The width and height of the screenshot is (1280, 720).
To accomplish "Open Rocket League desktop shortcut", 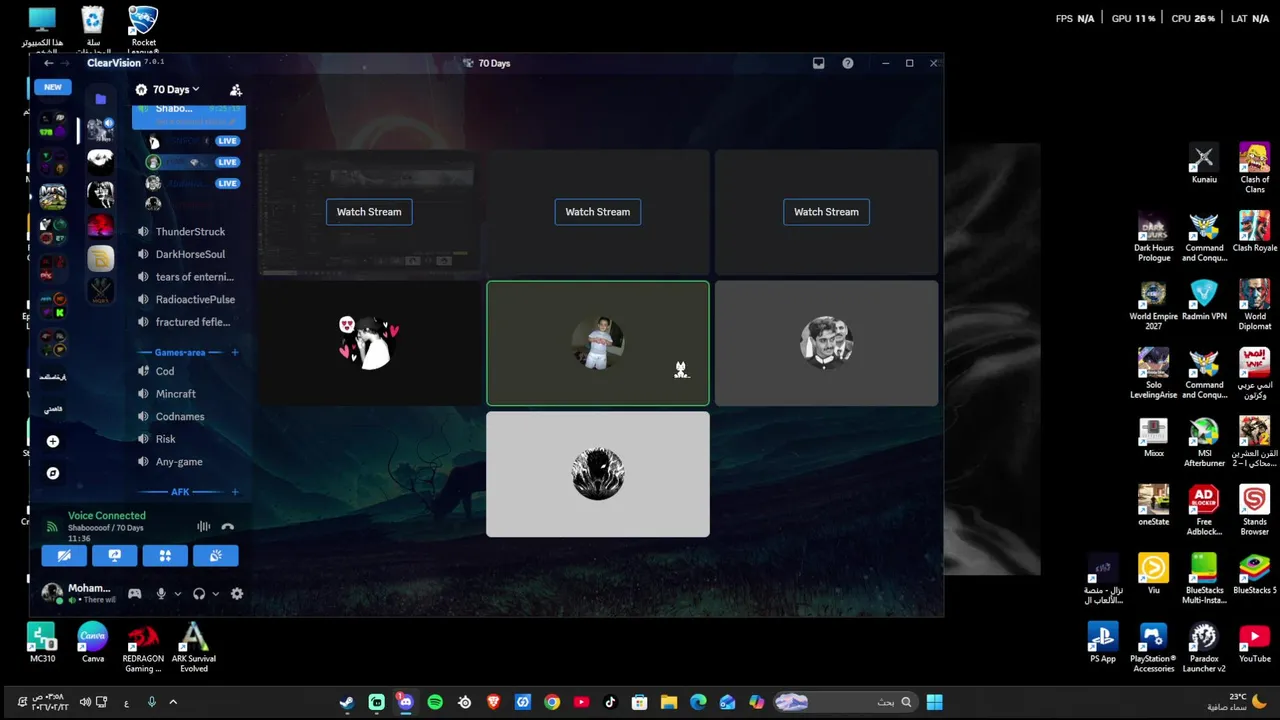I will pos(144,28).
